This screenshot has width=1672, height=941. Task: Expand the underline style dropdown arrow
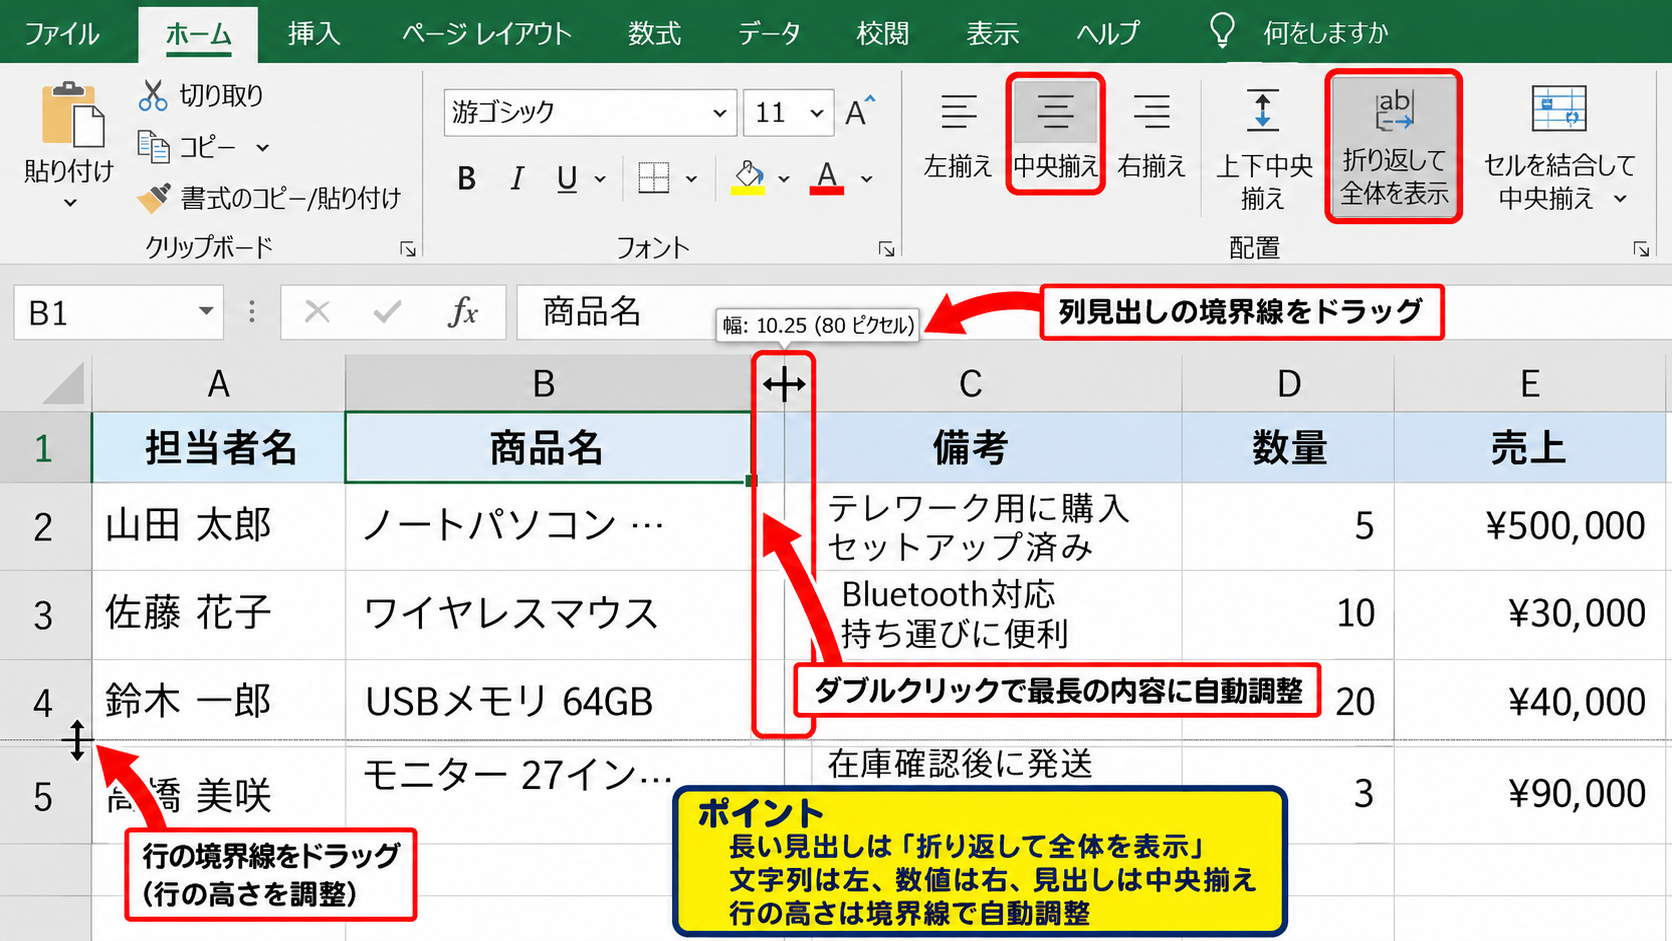(600, 180)
